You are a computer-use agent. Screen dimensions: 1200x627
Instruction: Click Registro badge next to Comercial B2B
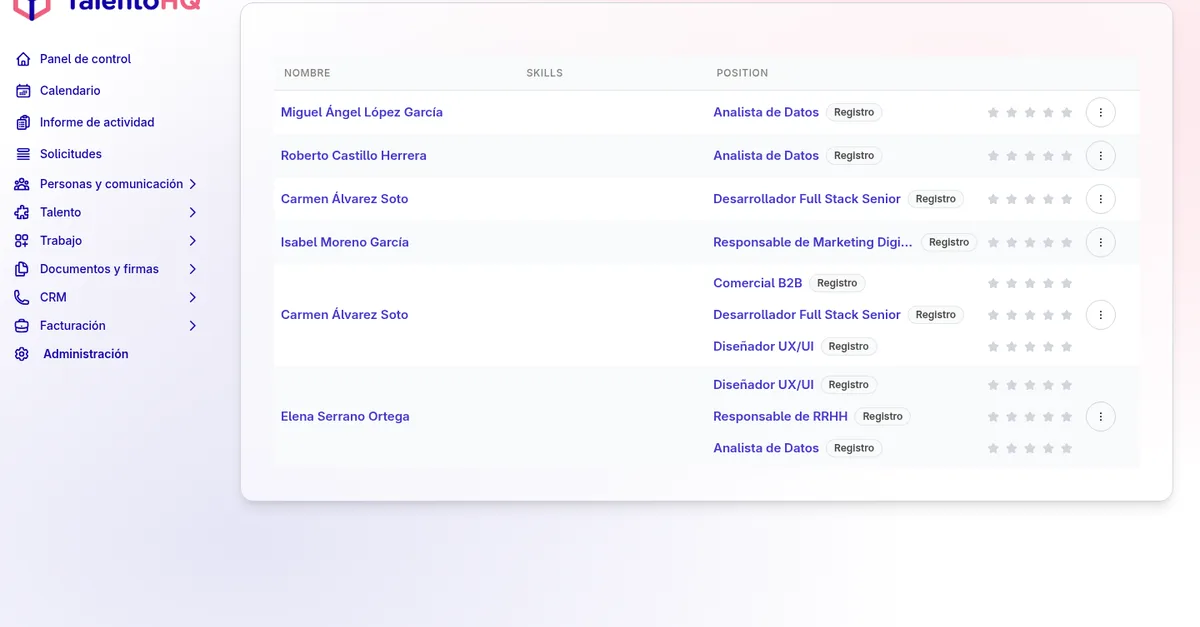837,284
